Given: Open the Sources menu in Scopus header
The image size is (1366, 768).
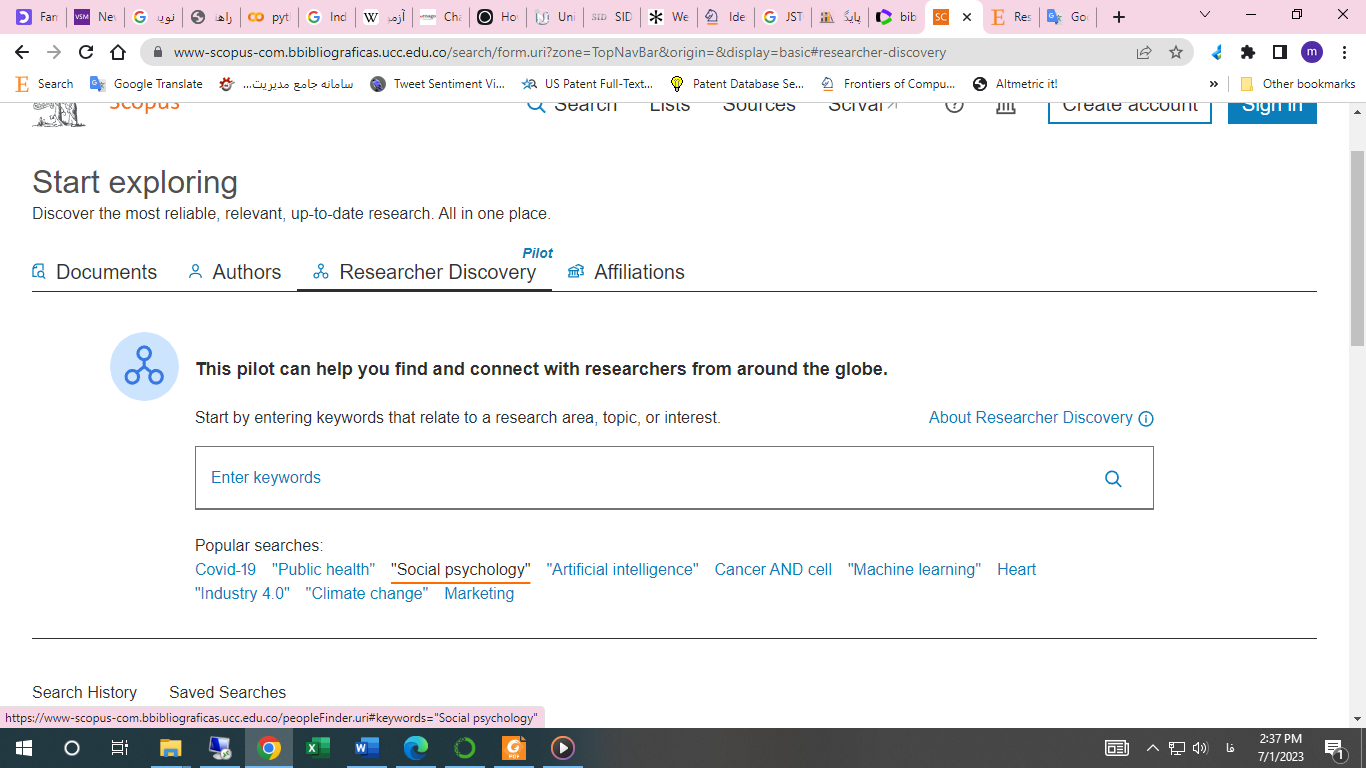Looking at the screenshot, I should (759, 104).
